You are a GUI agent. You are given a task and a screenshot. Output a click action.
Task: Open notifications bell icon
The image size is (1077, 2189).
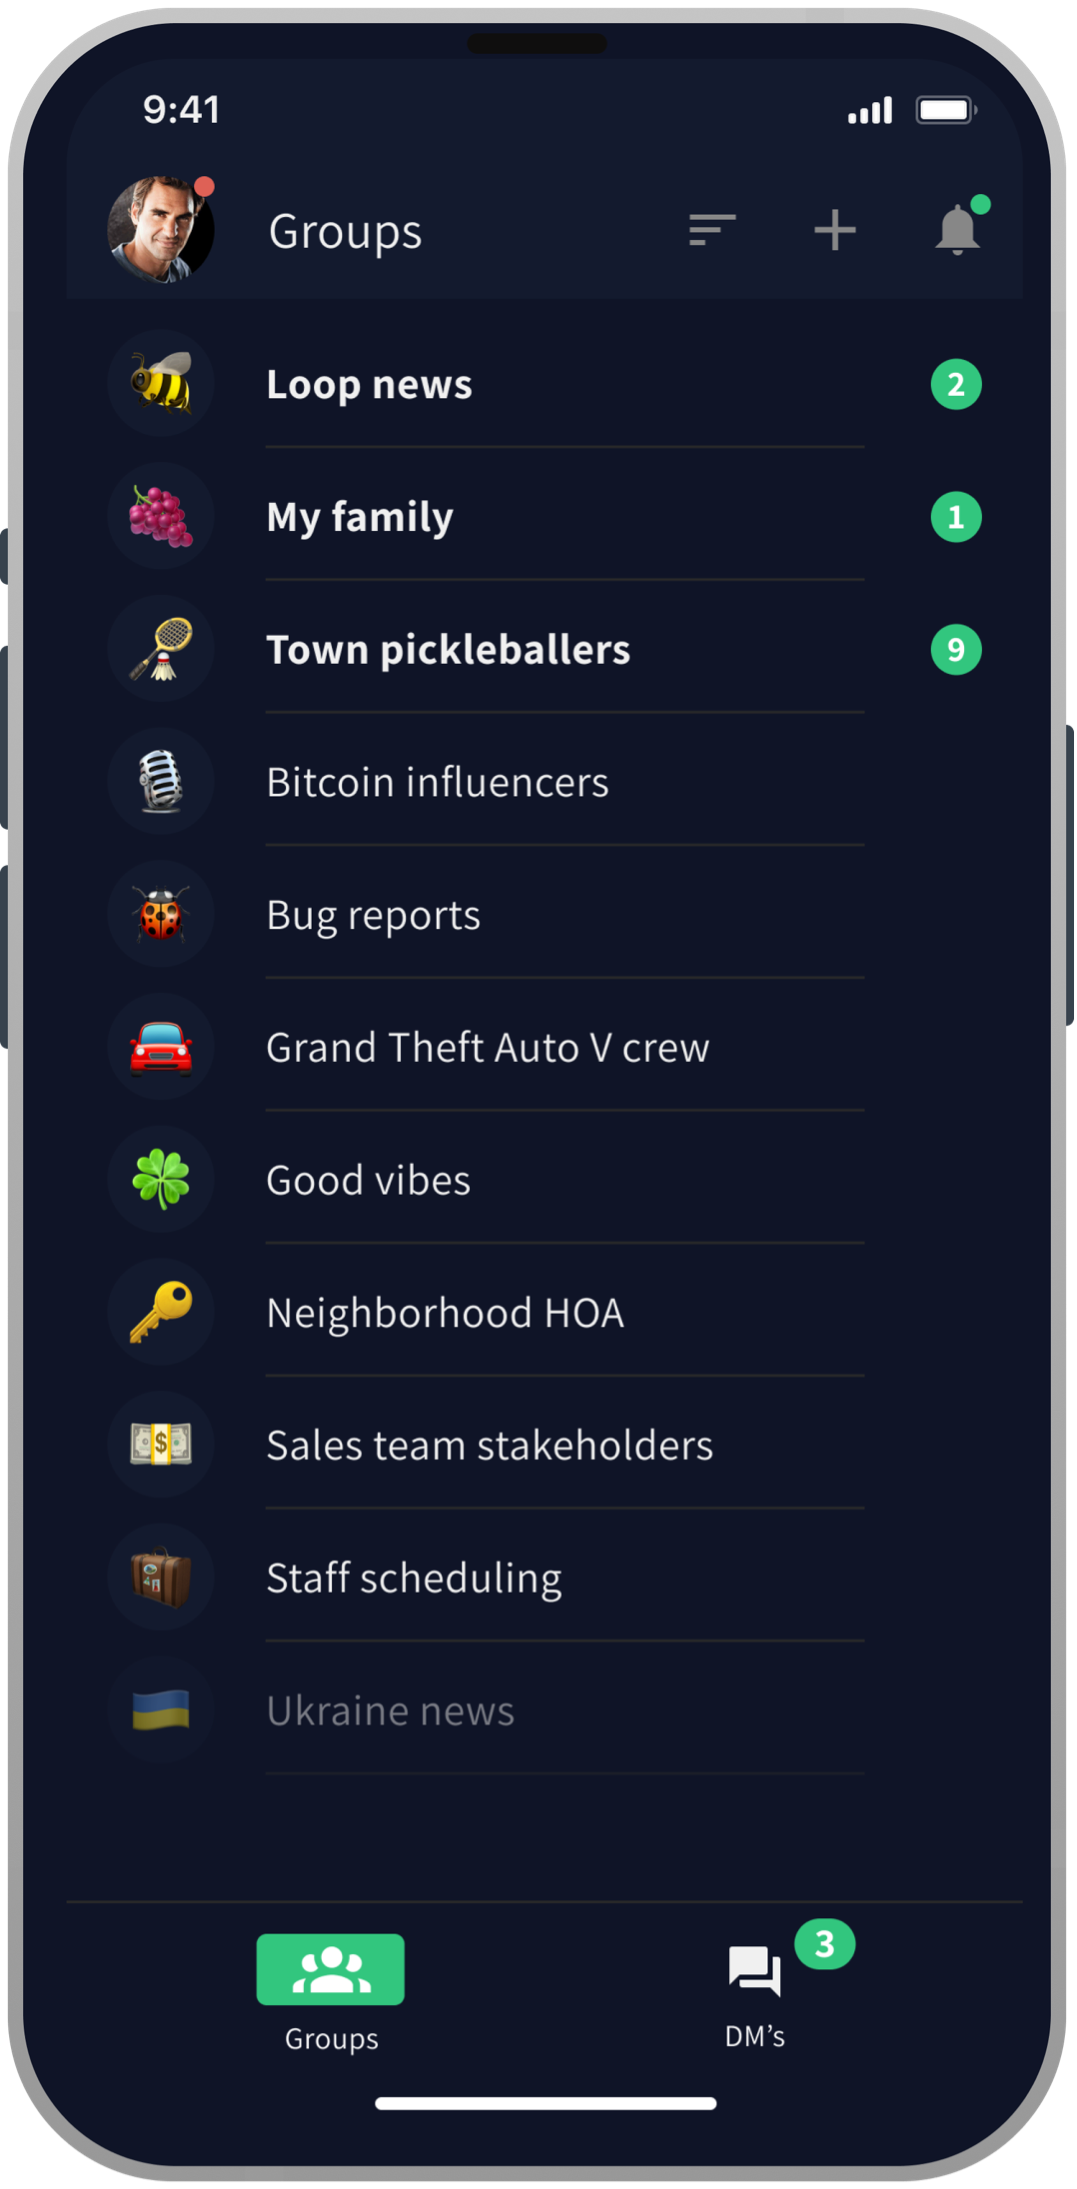coord(957,230)
